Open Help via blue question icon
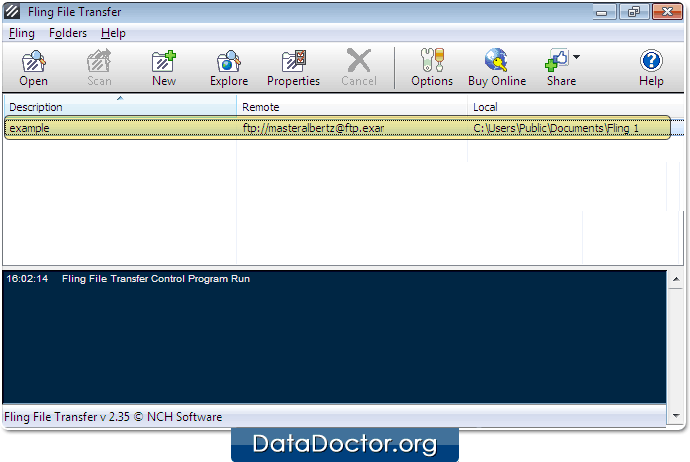Image resolution: width=690 pixels, height=462 pixels. tap(651, 61)
